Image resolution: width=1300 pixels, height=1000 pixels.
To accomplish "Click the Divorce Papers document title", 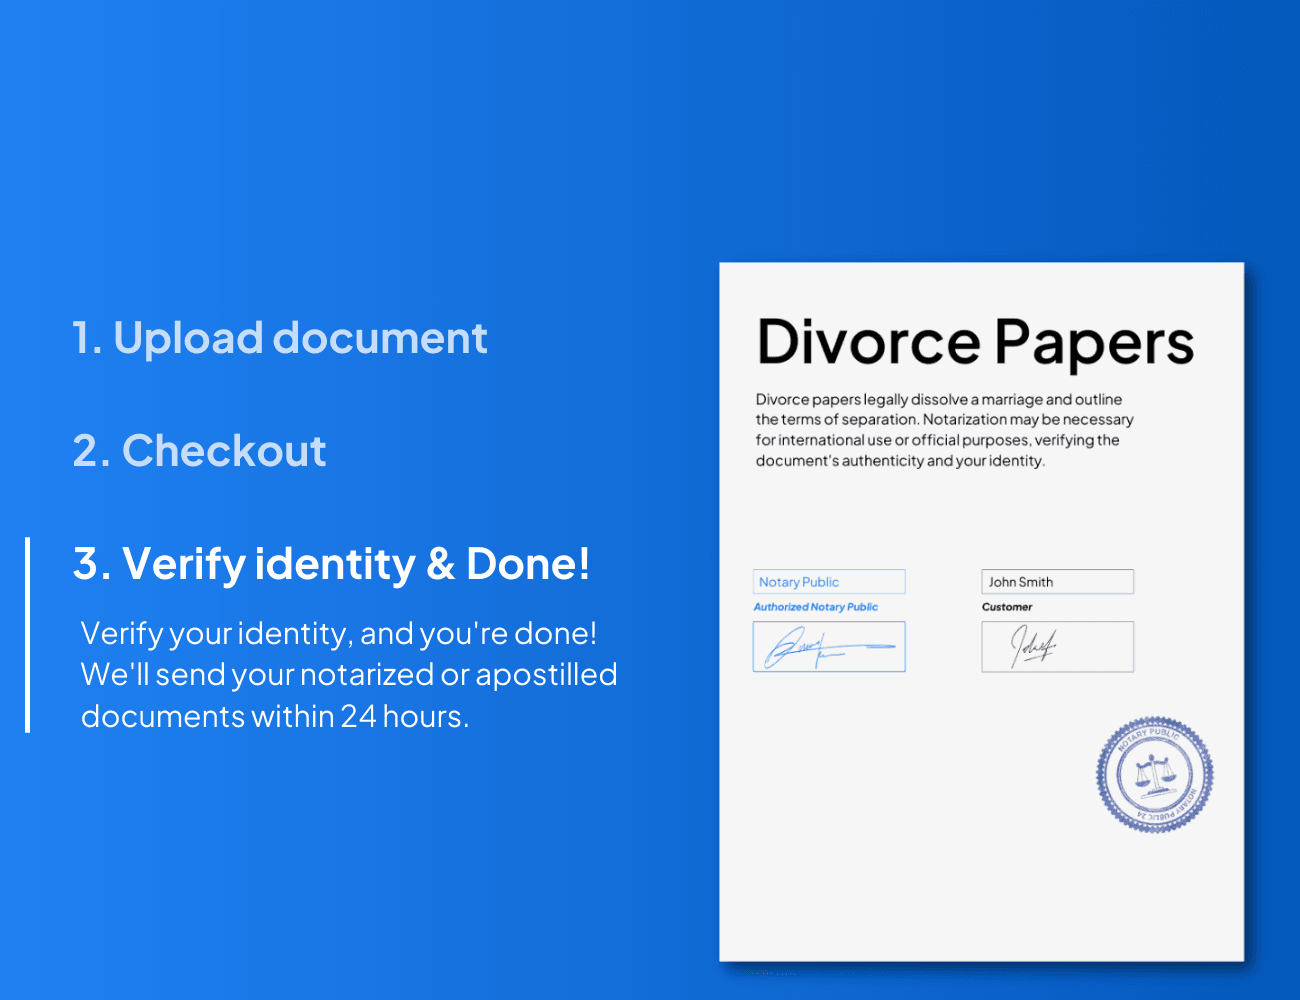I will click(x=975, y=343).
